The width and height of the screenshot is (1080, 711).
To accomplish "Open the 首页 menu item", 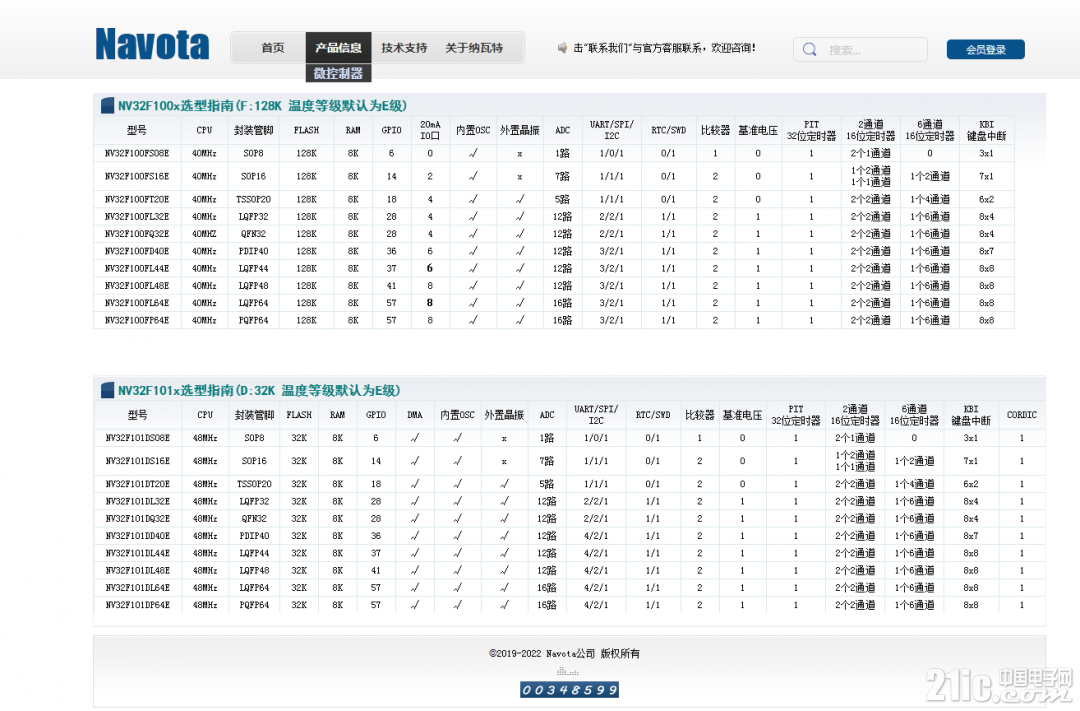I will coord(273,48).
